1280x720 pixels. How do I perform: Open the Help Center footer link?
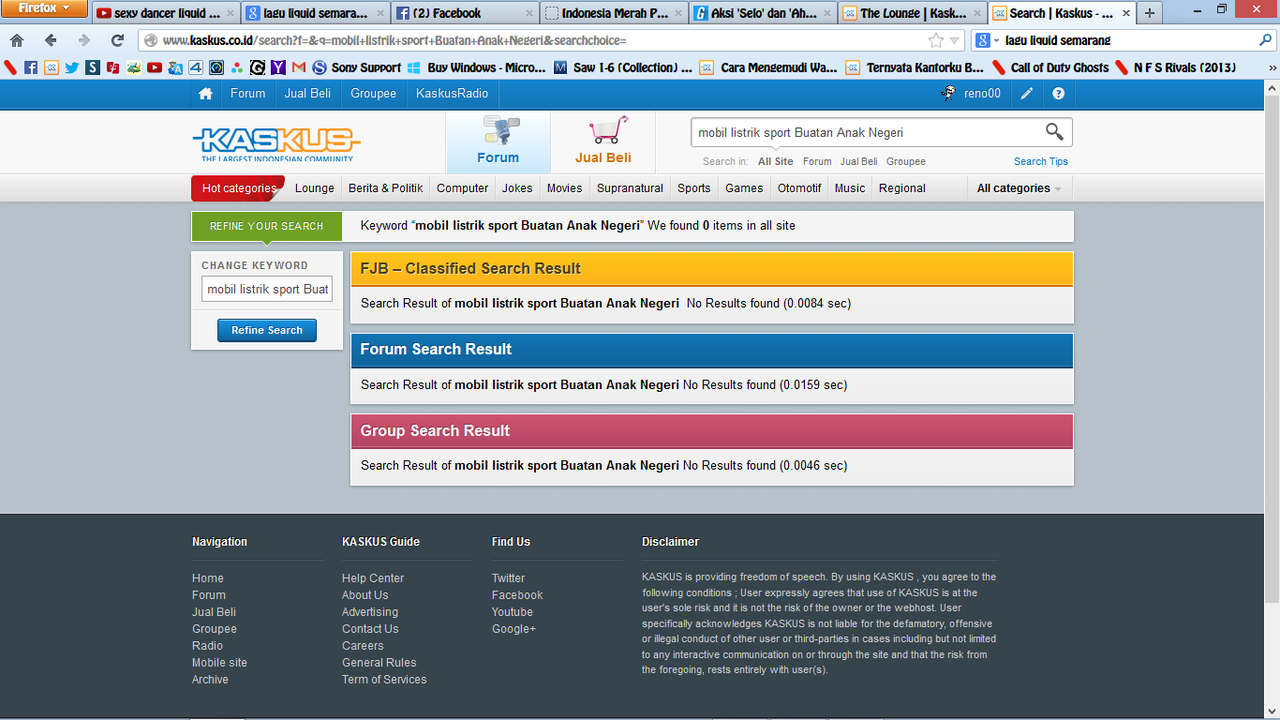pyautogui.click(x=373, y=578)
